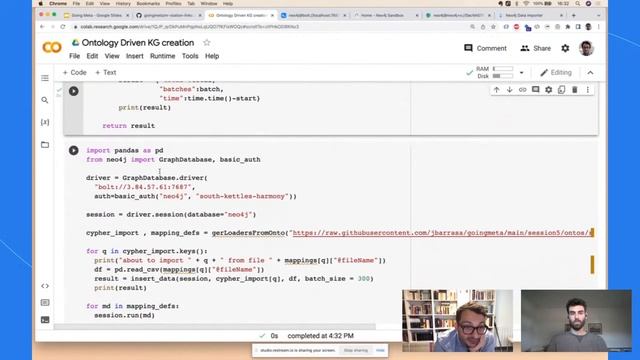The height and width of the screenshot is (360, 640).
Task: Click the Chrome address bar URL
Action: (190, 27)
